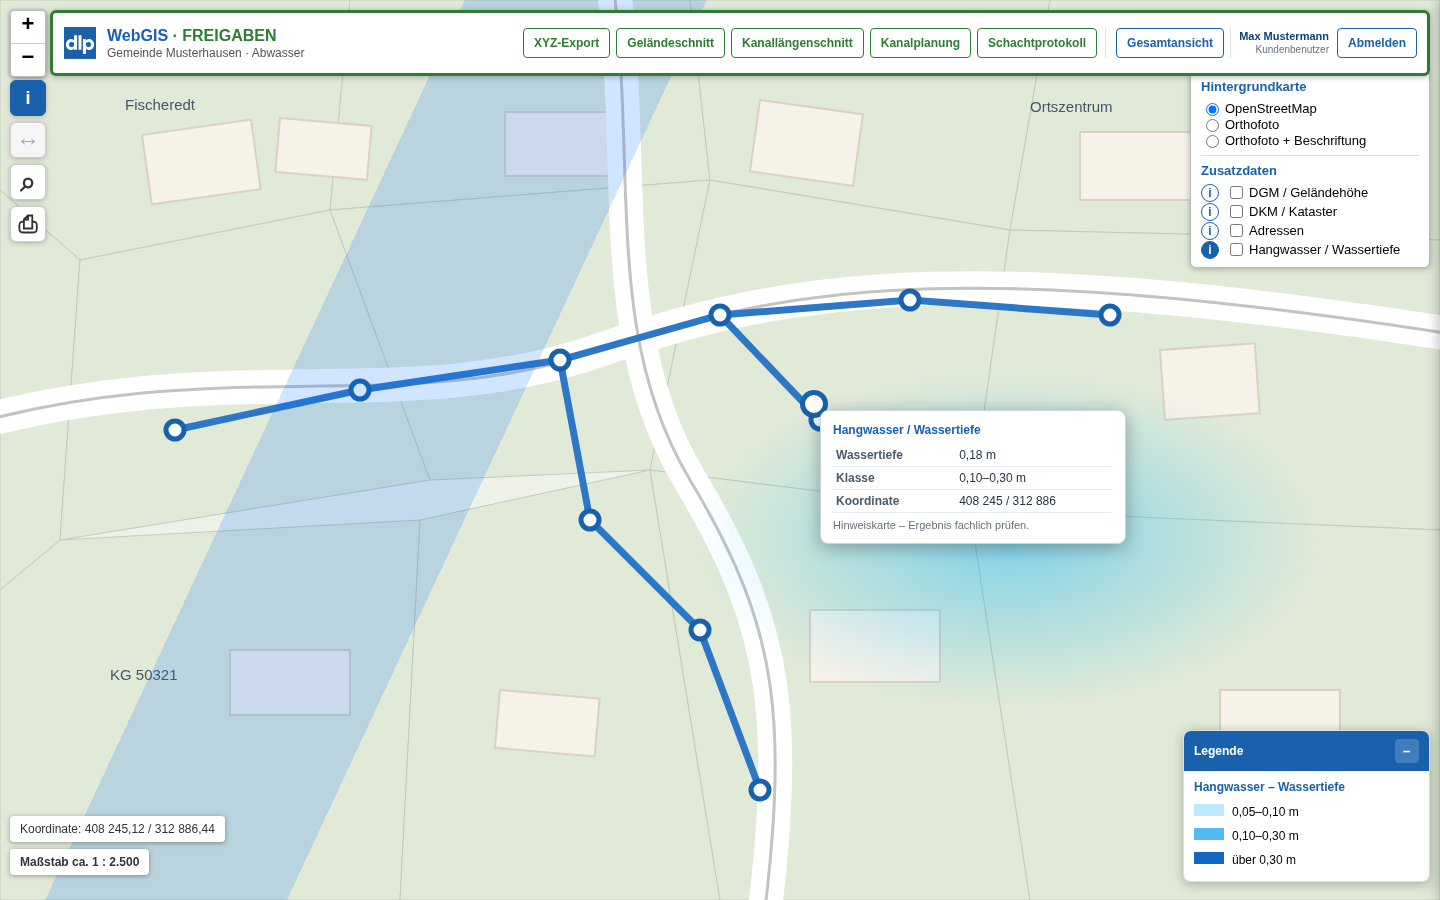1440x900 pixels.
Task: Open info for DGM / Geländehöhe
Action: click(1210, 193)
